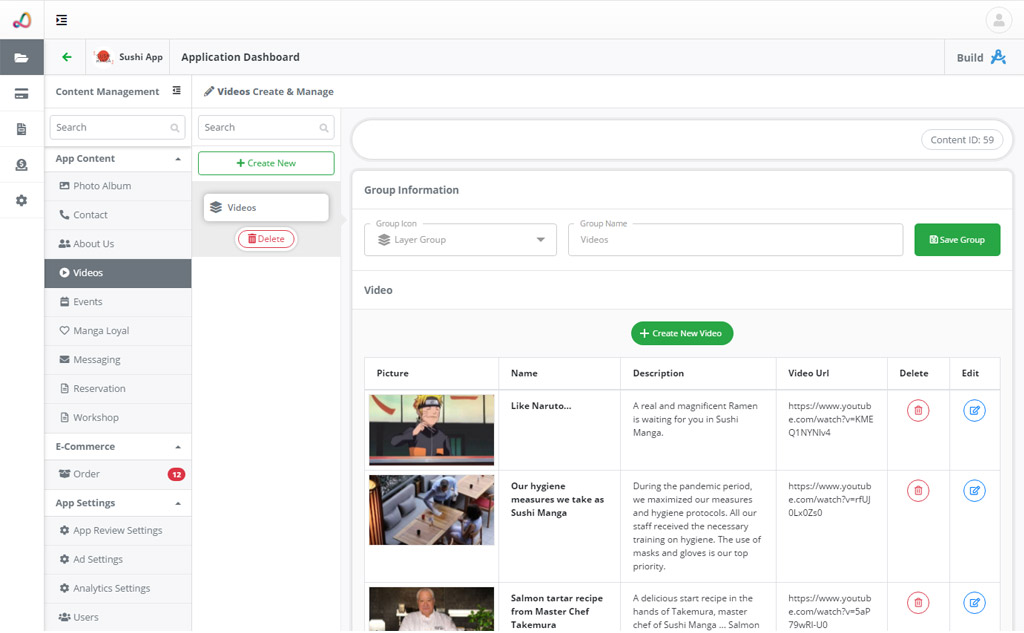Viewport: 1024px width, 633px height.
Task: Click the layers icon in Videos group
Action: tap(216, 208)
